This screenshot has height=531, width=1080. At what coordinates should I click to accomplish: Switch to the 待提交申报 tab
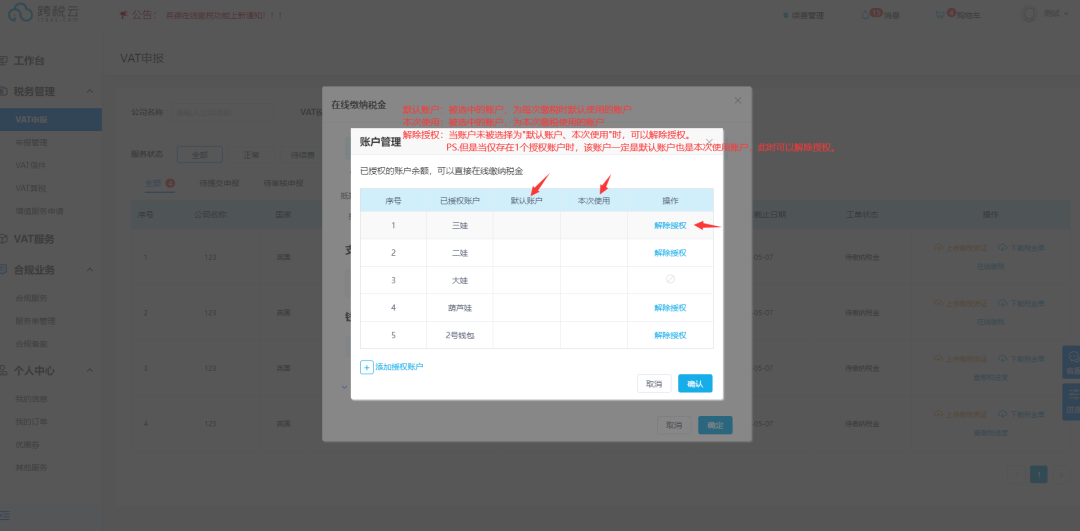point(219,183)
